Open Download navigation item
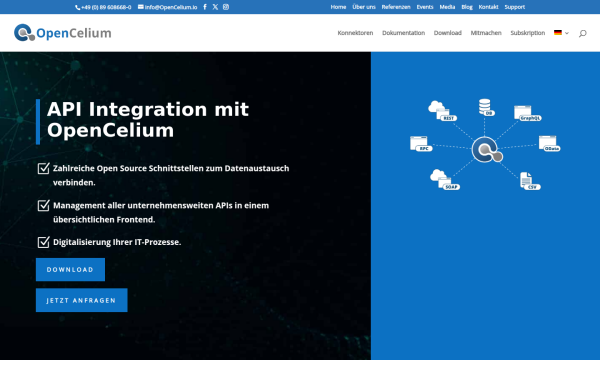The width and height of the screenshot is (600, 375). pos(448,33)
